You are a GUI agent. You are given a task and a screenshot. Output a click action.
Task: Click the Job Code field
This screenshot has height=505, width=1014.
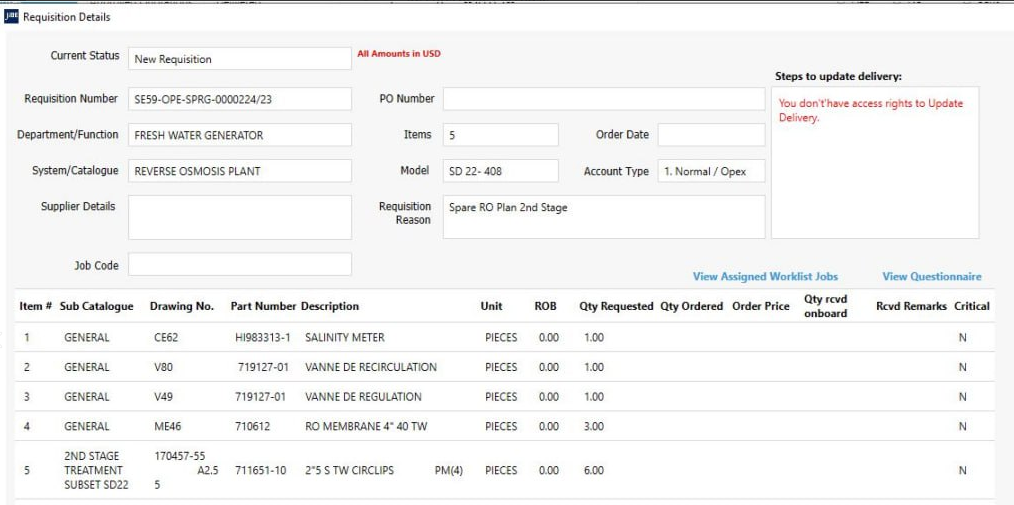240,265
